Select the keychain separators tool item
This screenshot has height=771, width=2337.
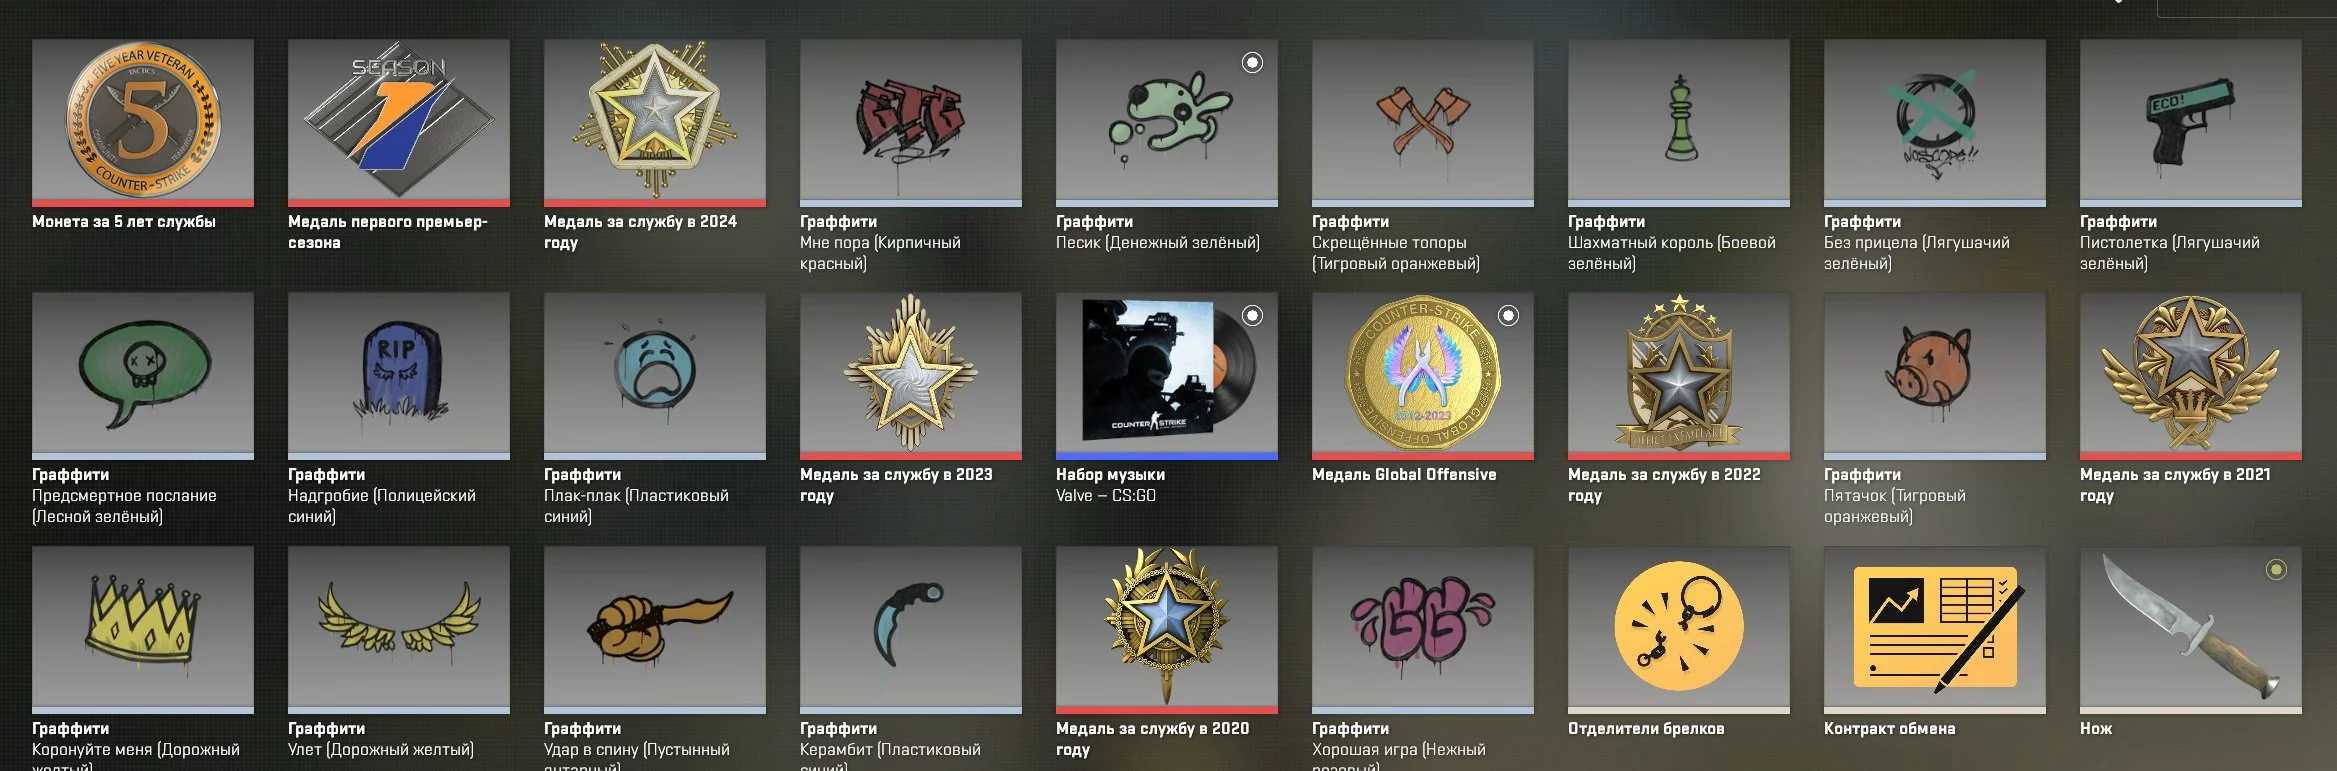1679,629
